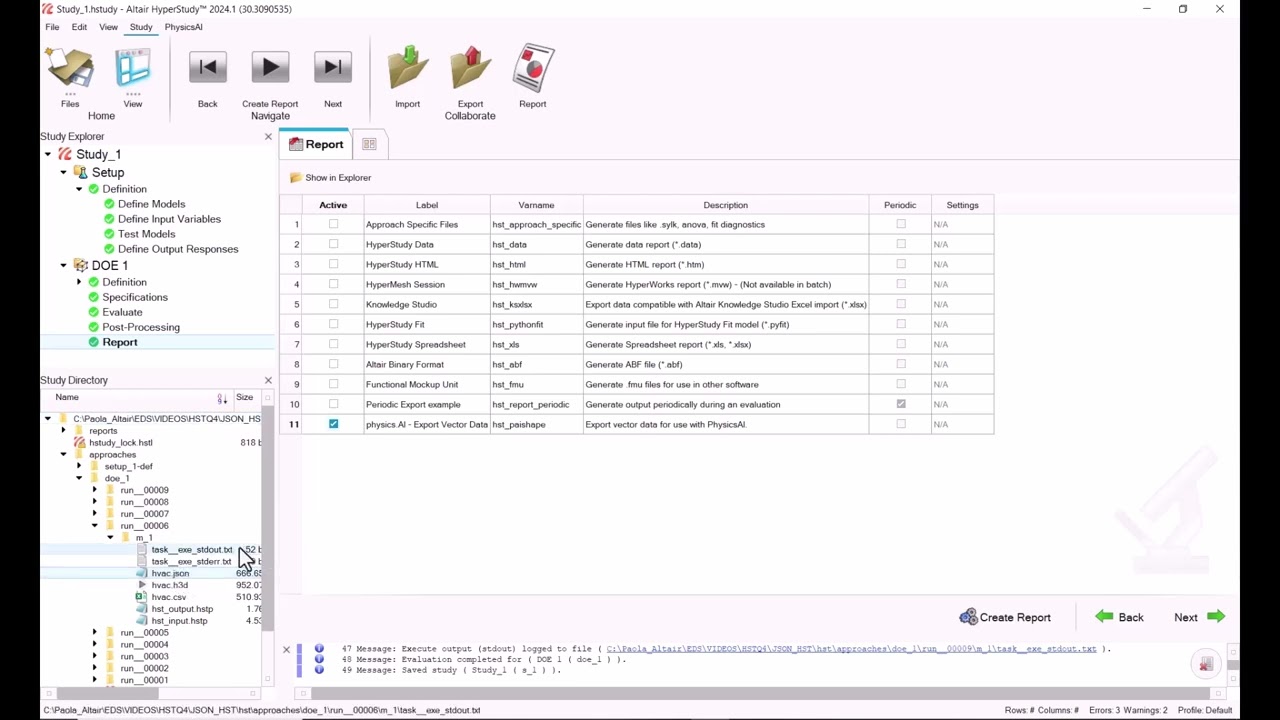Close the Study Directory panel
1280x720 pixels.
coord(268,380)
